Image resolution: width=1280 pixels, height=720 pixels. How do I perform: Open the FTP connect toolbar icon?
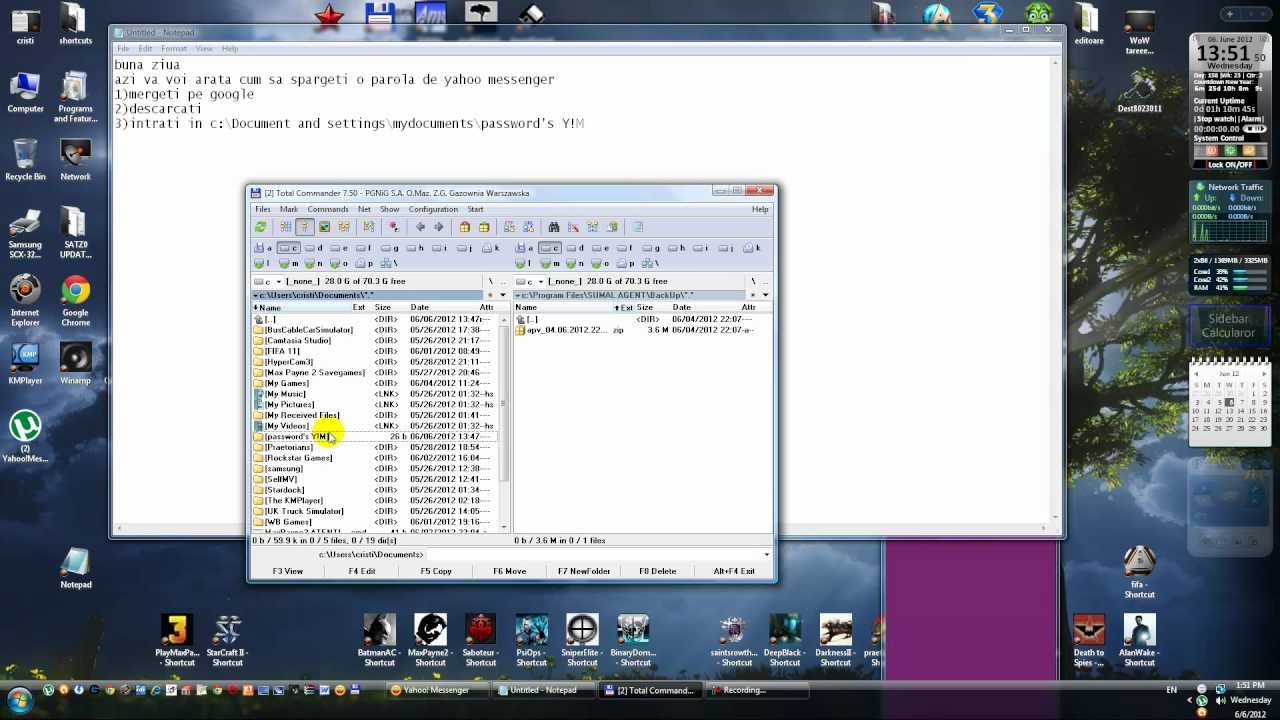[x=509, y=227]
